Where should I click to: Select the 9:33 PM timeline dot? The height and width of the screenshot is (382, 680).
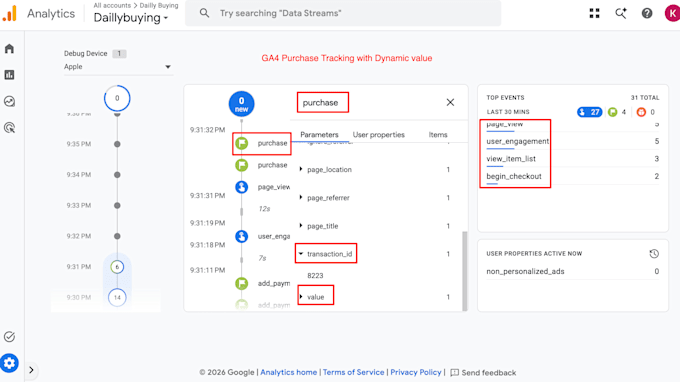click(117, 206)
